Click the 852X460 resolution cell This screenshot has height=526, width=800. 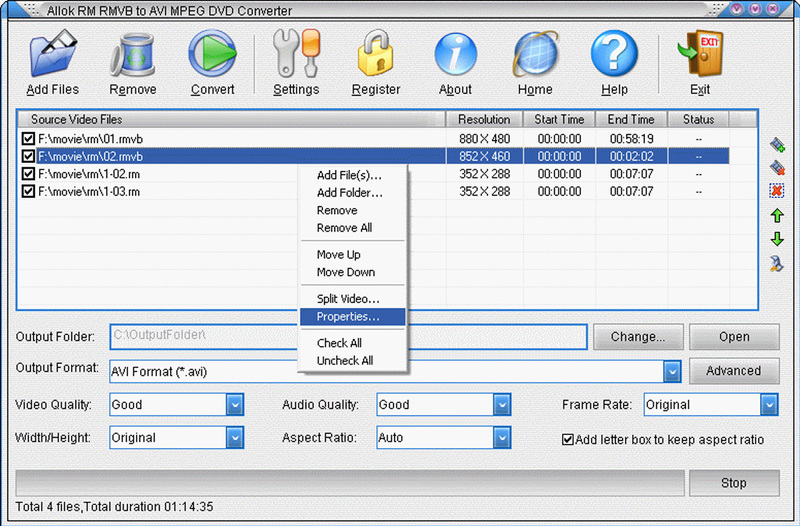click(x=485, y=156)
